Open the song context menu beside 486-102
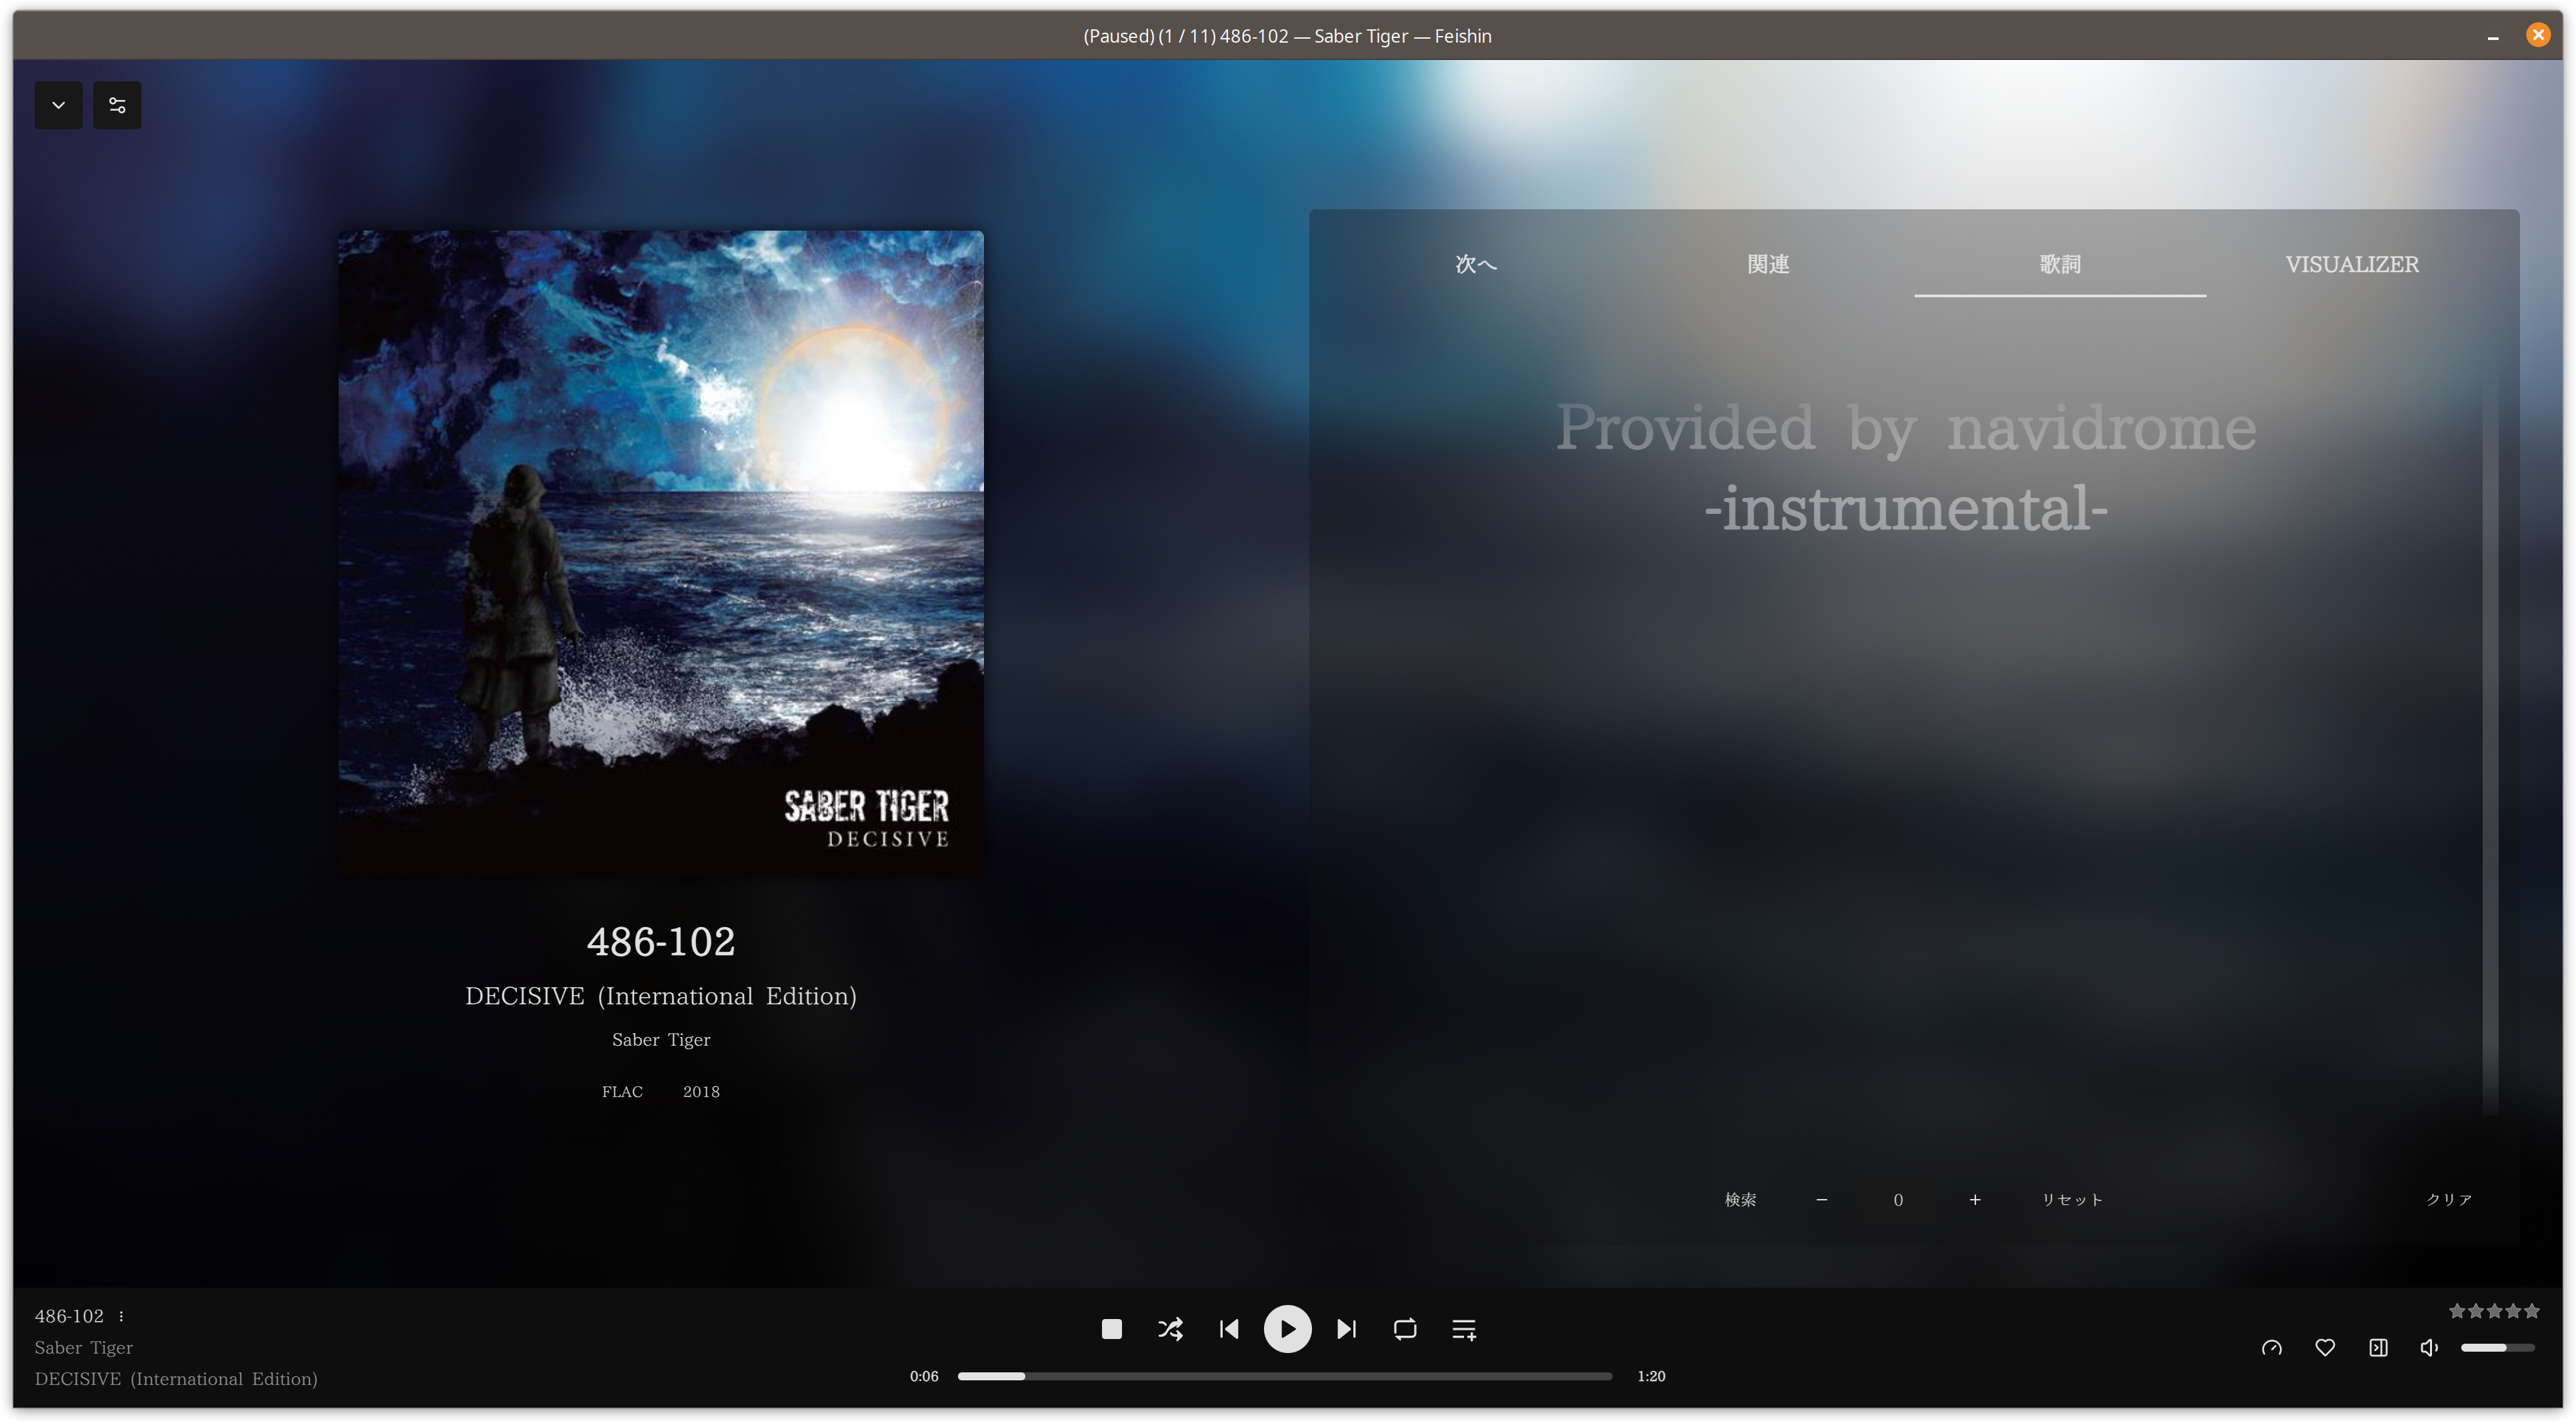The image size is (2576, 1421). coord(121,1316)
